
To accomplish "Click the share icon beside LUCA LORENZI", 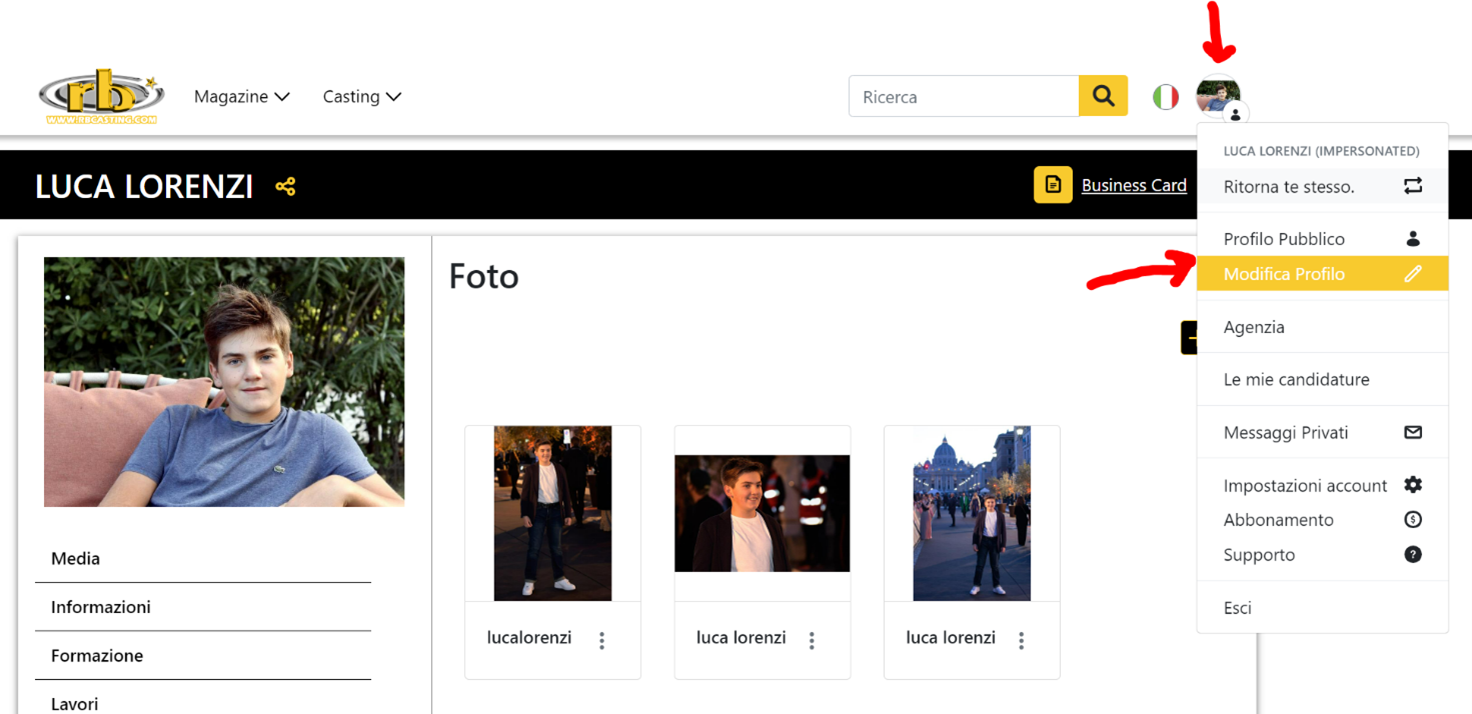I will tap(285, 186).
